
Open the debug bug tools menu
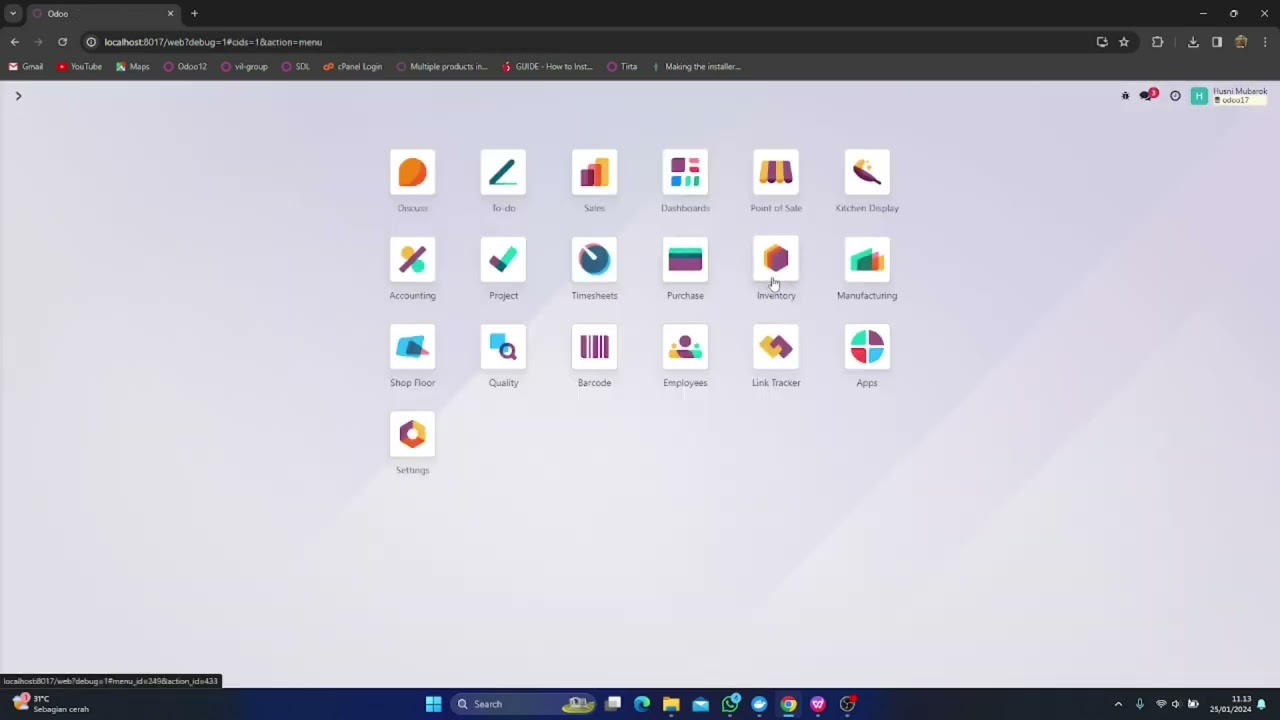[x=1125, y=96]
